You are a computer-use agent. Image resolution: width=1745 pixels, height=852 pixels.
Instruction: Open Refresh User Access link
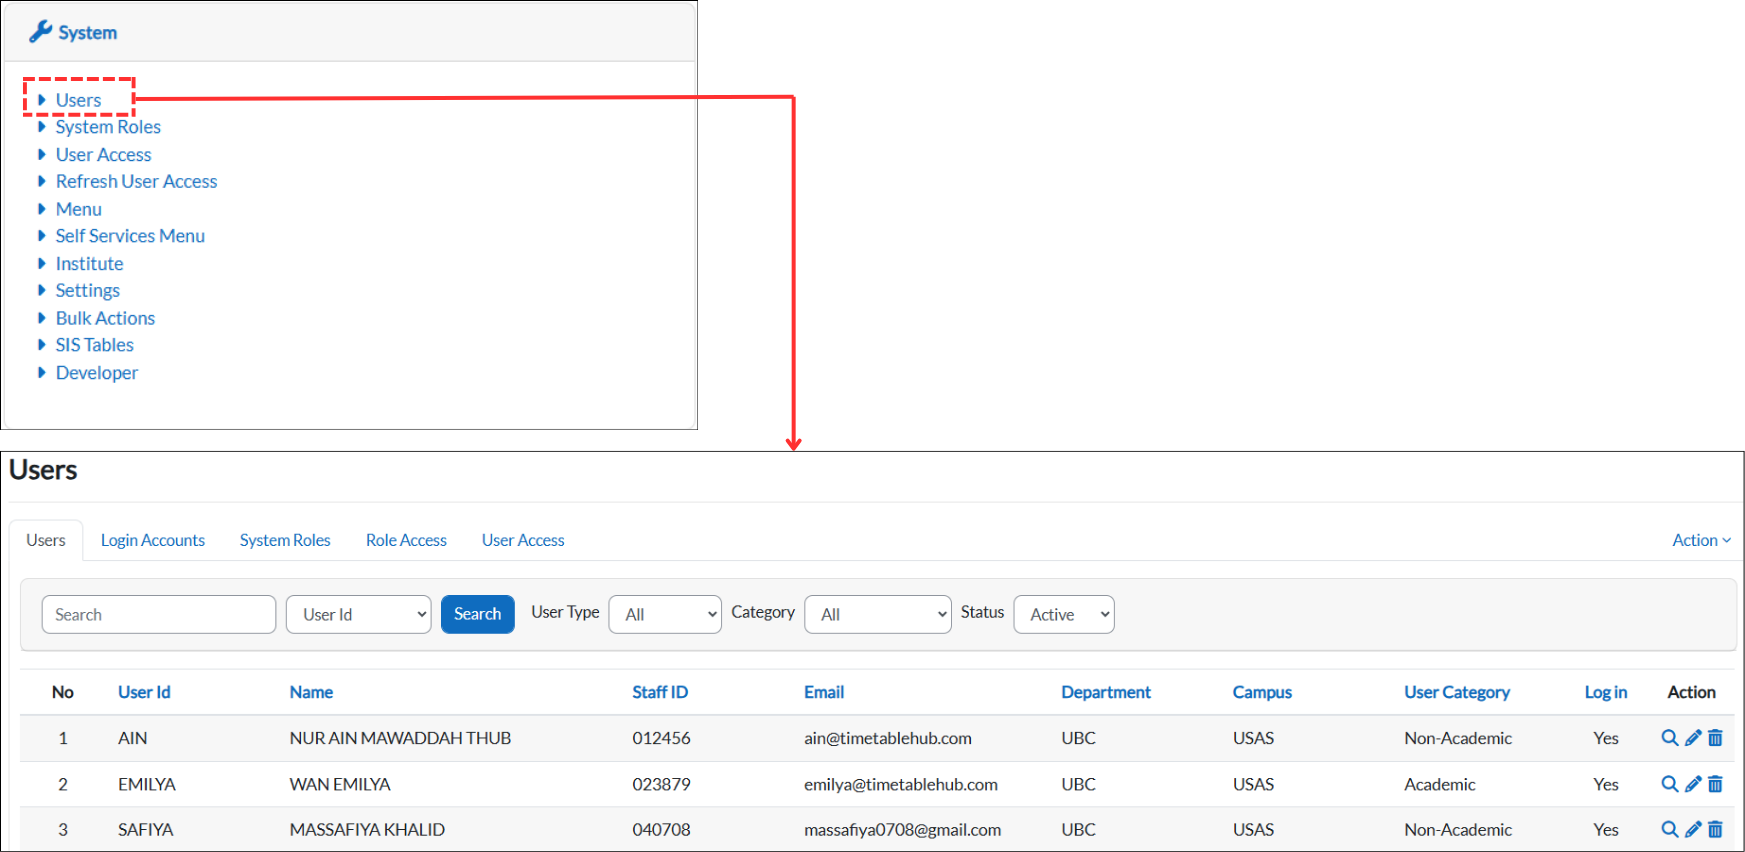click(137, 181)
